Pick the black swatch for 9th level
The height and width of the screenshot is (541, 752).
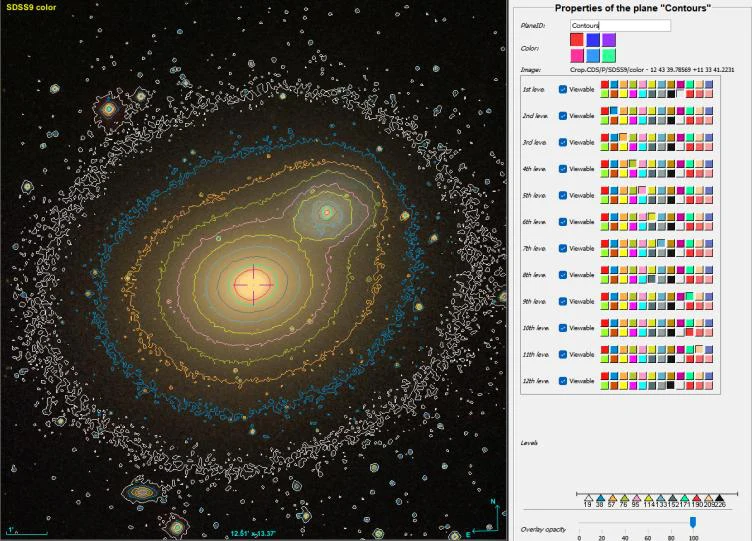pos(671,306)
